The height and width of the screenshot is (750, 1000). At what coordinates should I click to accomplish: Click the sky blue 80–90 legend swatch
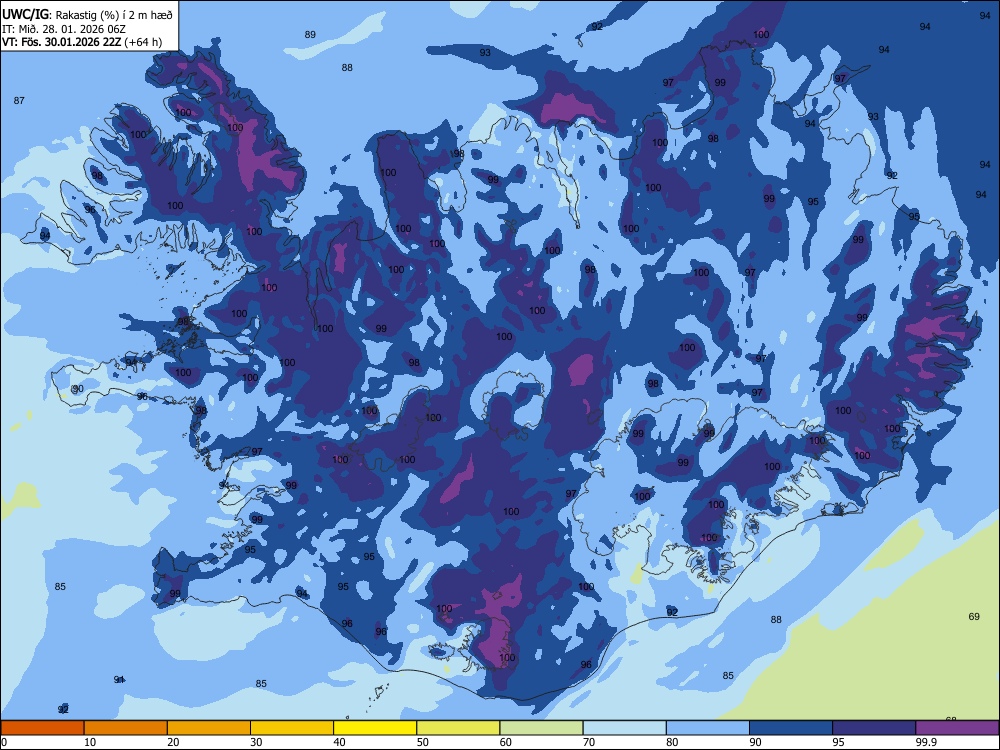(708, 728)
